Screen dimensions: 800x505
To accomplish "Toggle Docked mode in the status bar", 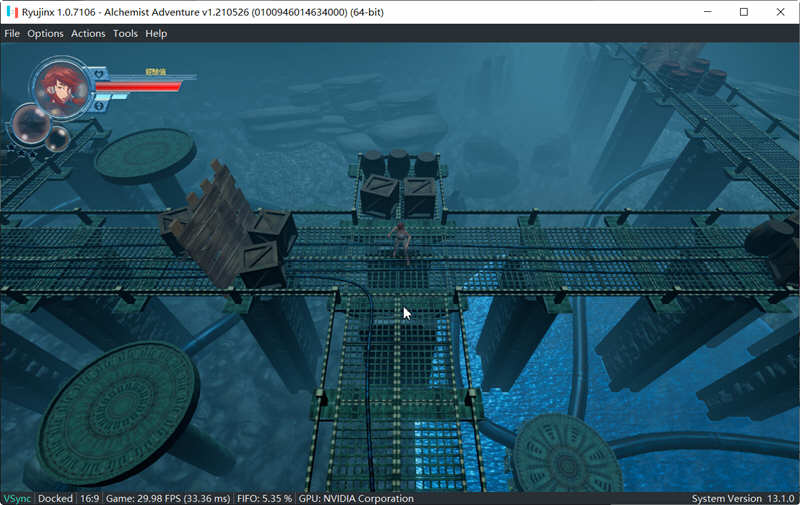I will pyautogui.click(x=55, y=498).
